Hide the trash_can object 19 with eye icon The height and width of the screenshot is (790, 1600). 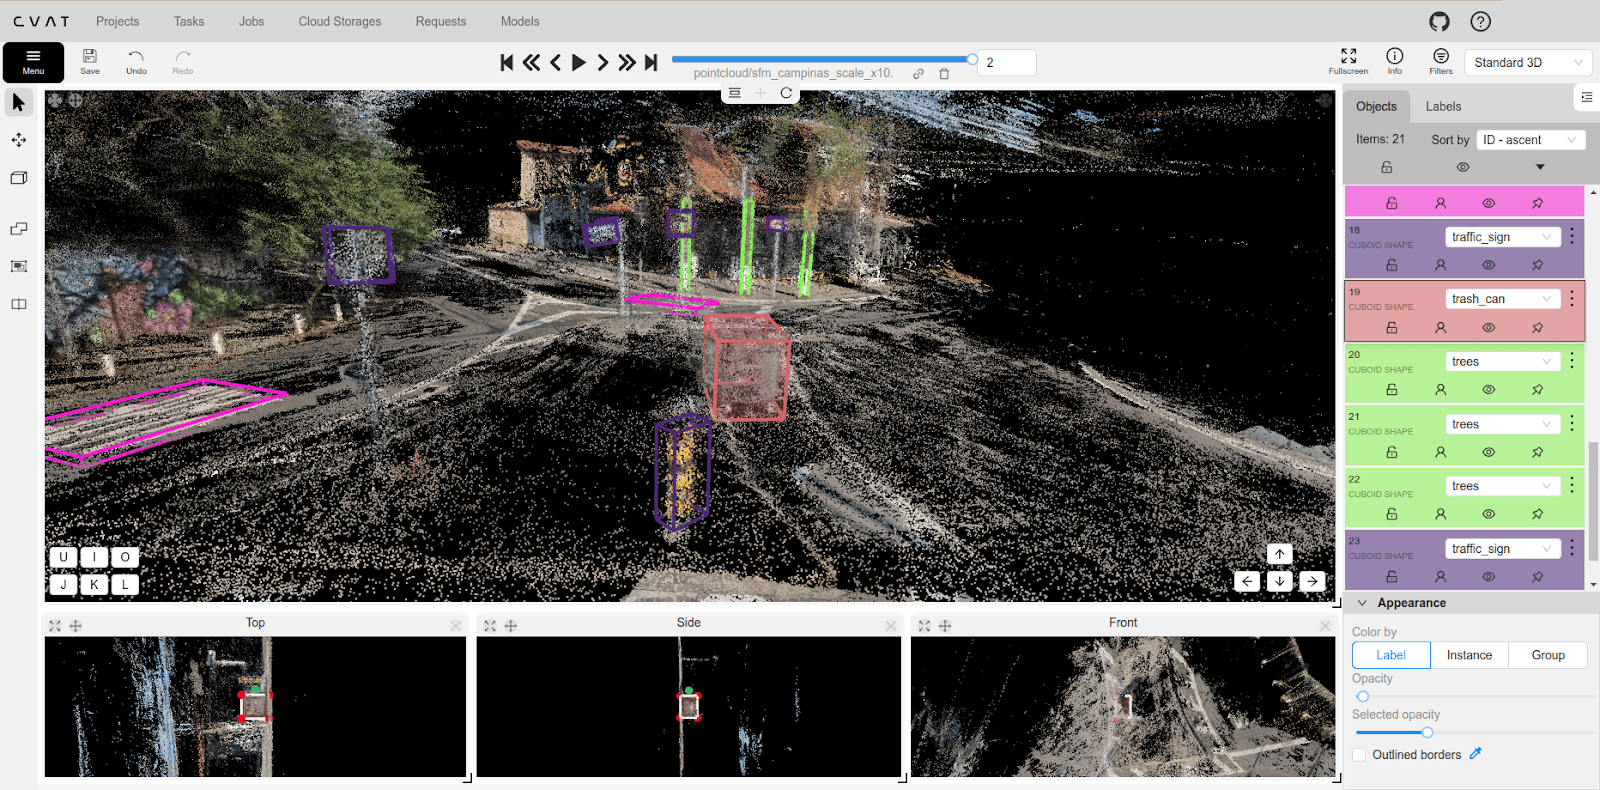click(1488, 328)
